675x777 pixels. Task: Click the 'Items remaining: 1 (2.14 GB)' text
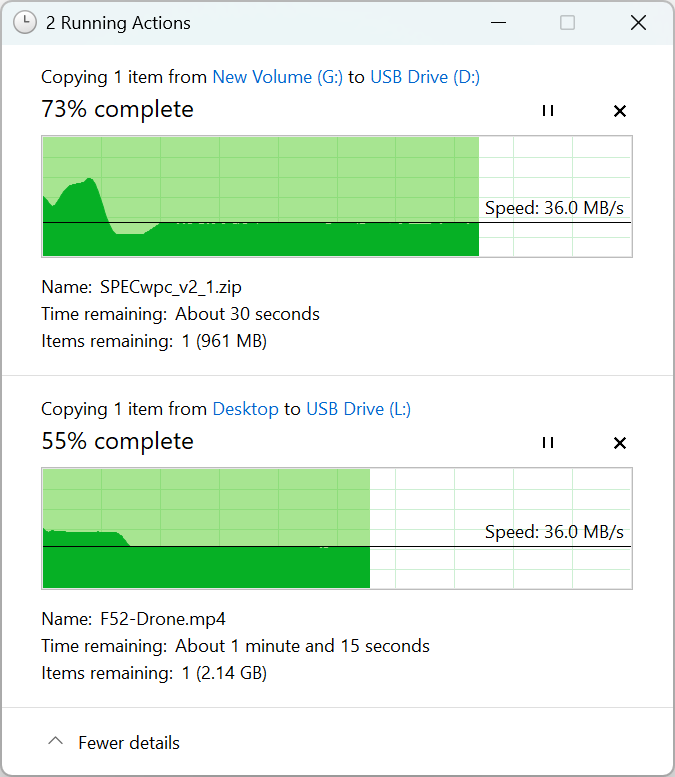pyautogui.click(x=154, y=673)
